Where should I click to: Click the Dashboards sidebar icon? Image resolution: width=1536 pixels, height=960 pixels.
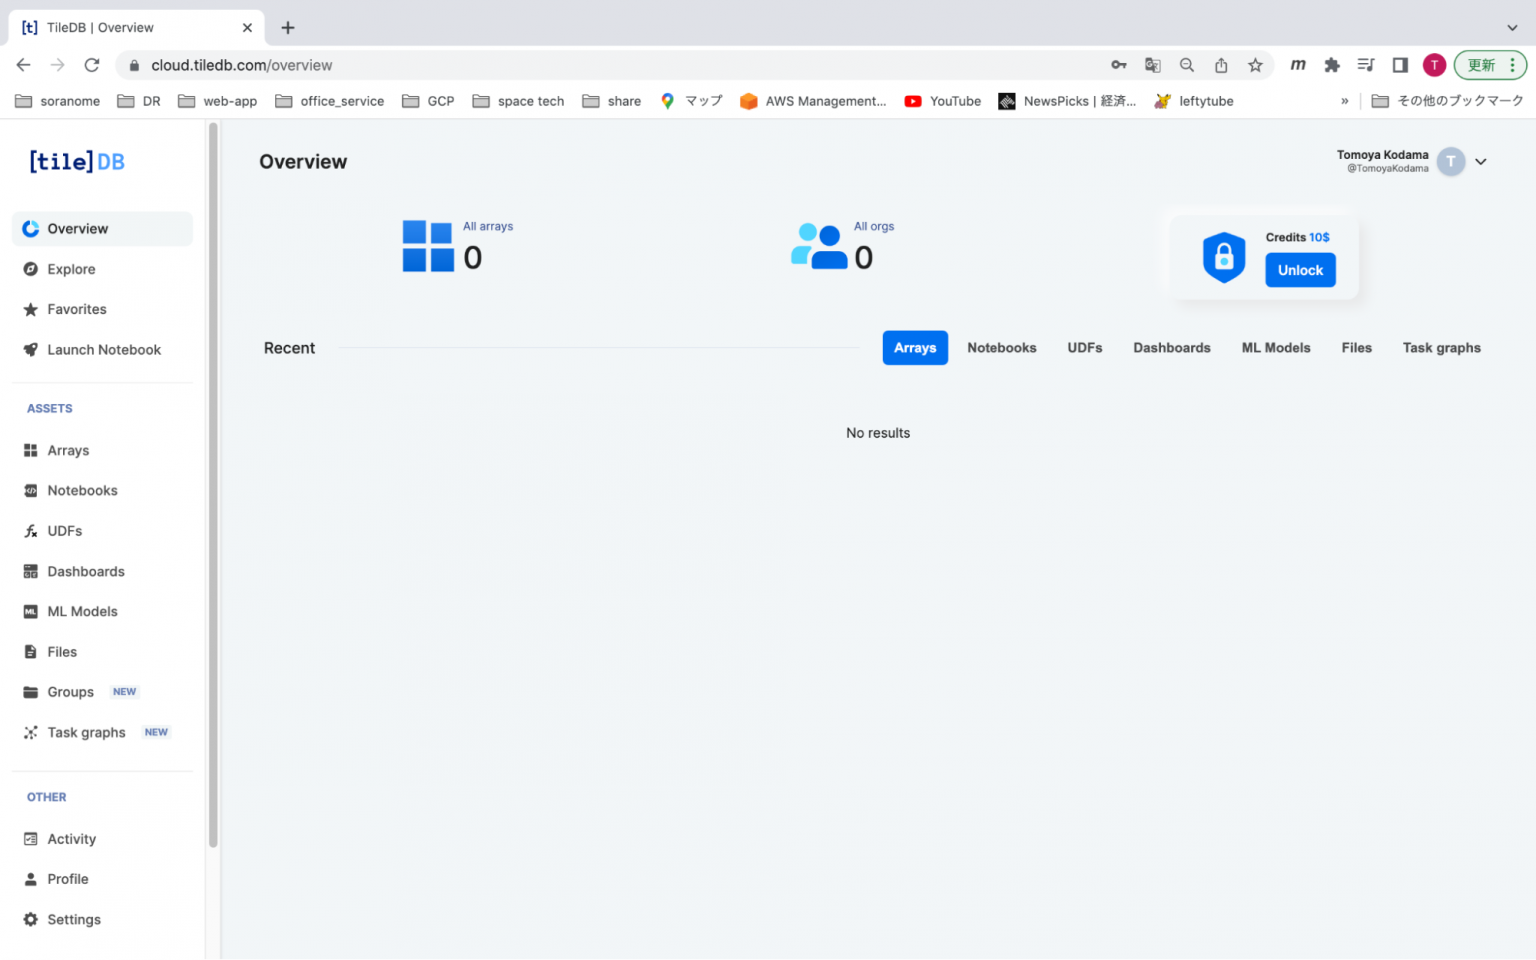pyautogui.click(x=31, y=571)
